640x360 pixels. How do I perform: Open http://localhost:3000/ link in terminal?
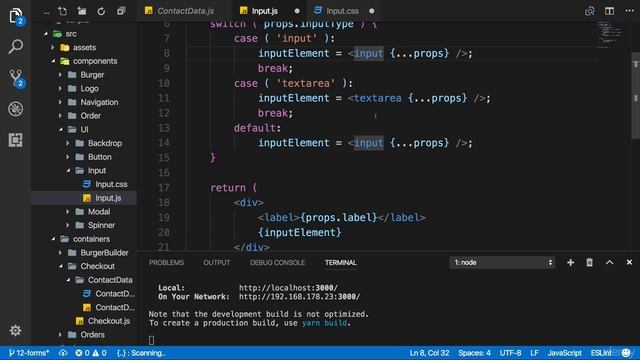tap(288, 288)
